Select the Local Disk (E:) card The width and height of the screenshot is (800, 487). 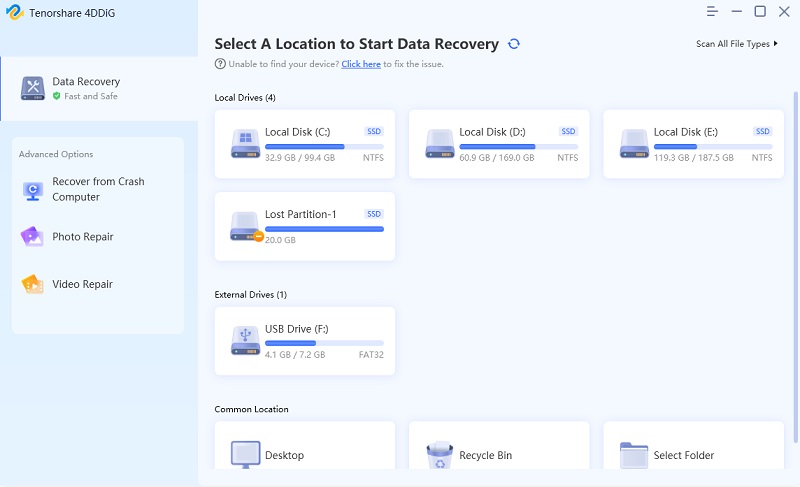[693, 144]
